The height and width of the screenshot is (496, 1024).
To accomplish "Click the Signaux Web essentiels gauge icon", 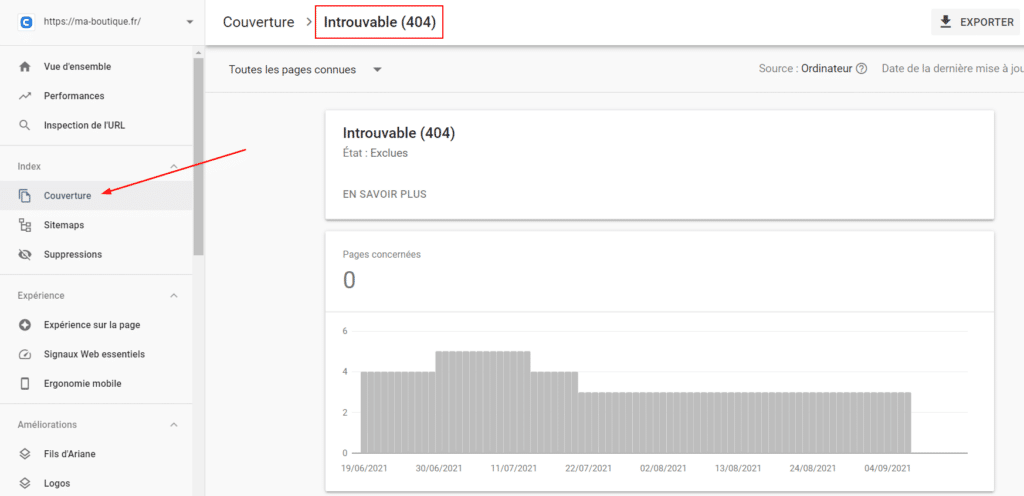I will (x=25, y=355).
